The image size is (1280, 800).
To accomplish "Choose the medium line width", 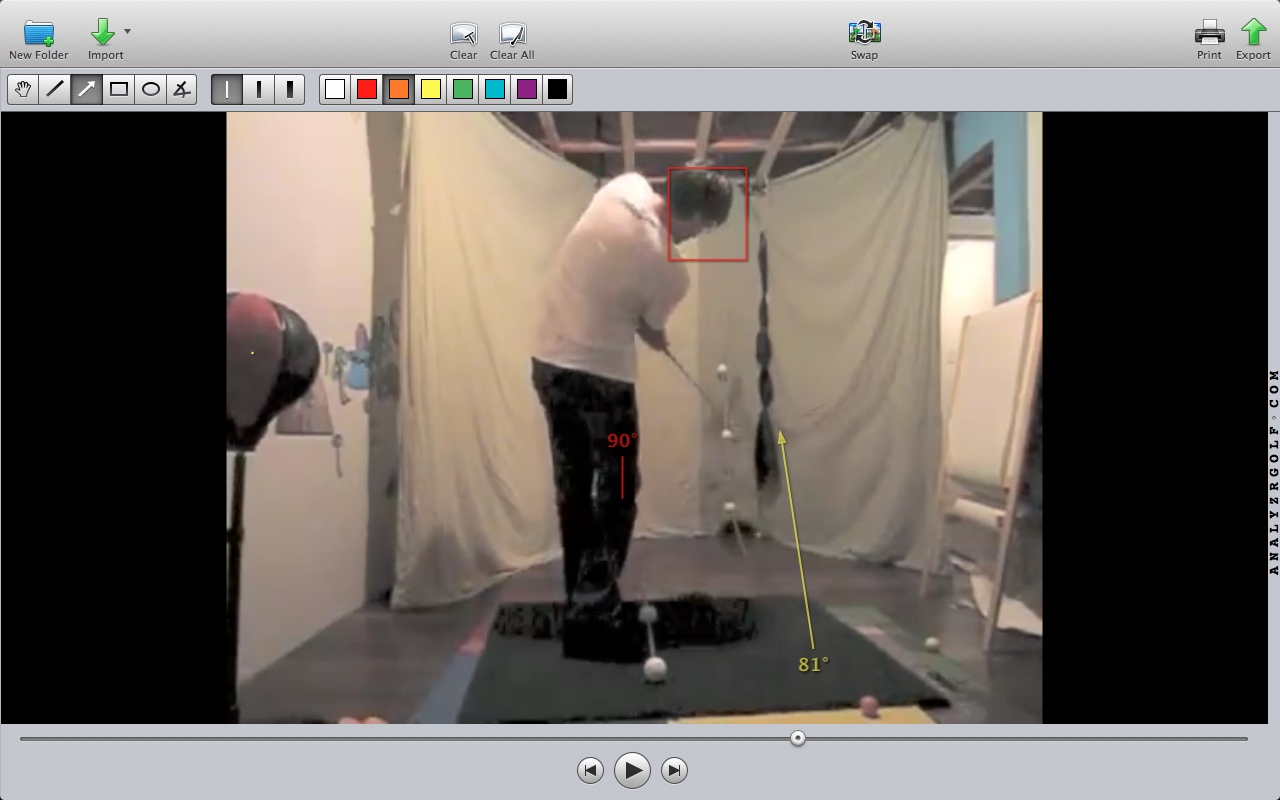I will point(259,89).
